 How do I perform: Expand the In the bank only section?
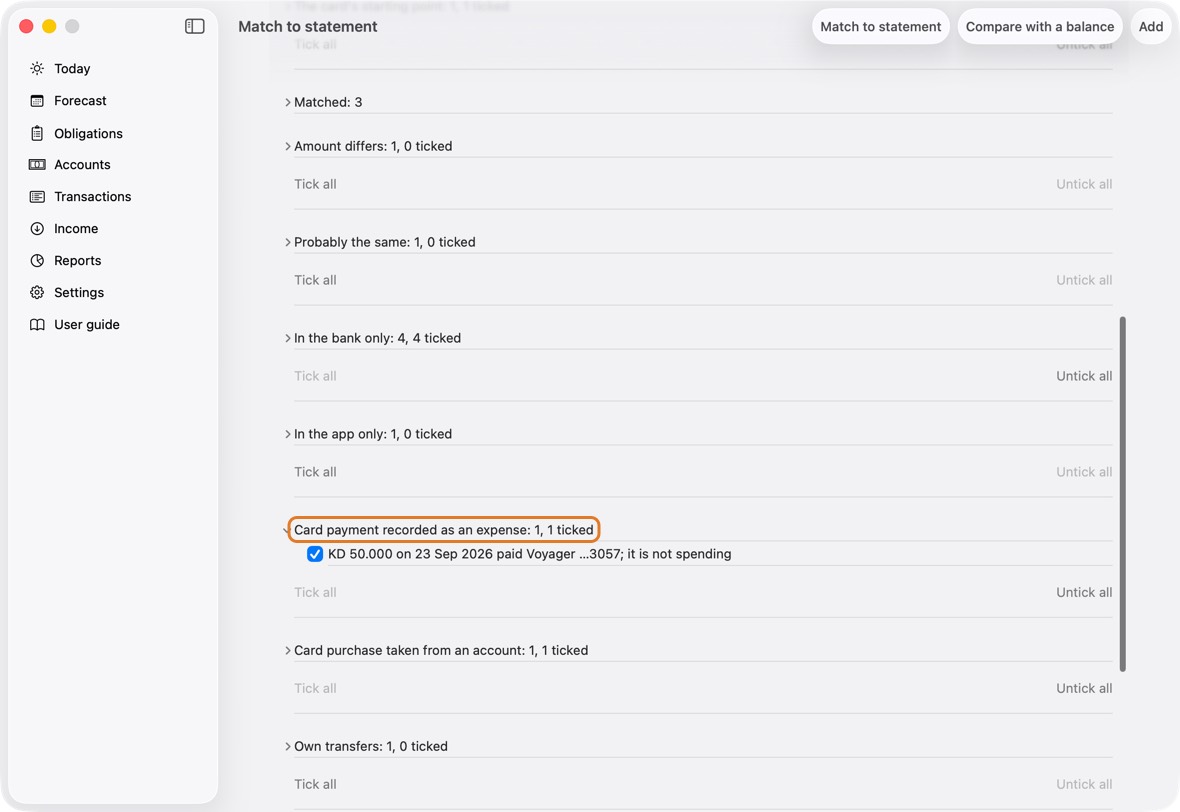coord(287,338)
